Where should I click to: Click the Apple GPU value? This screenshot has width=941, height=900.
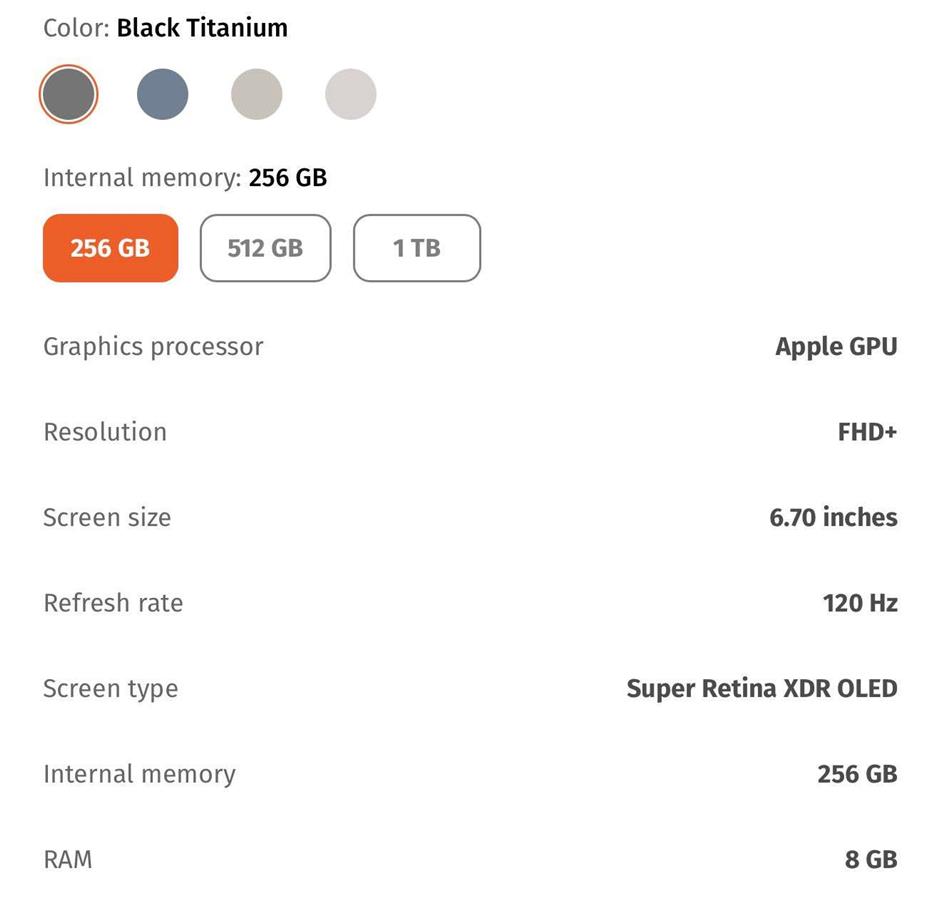836,347
